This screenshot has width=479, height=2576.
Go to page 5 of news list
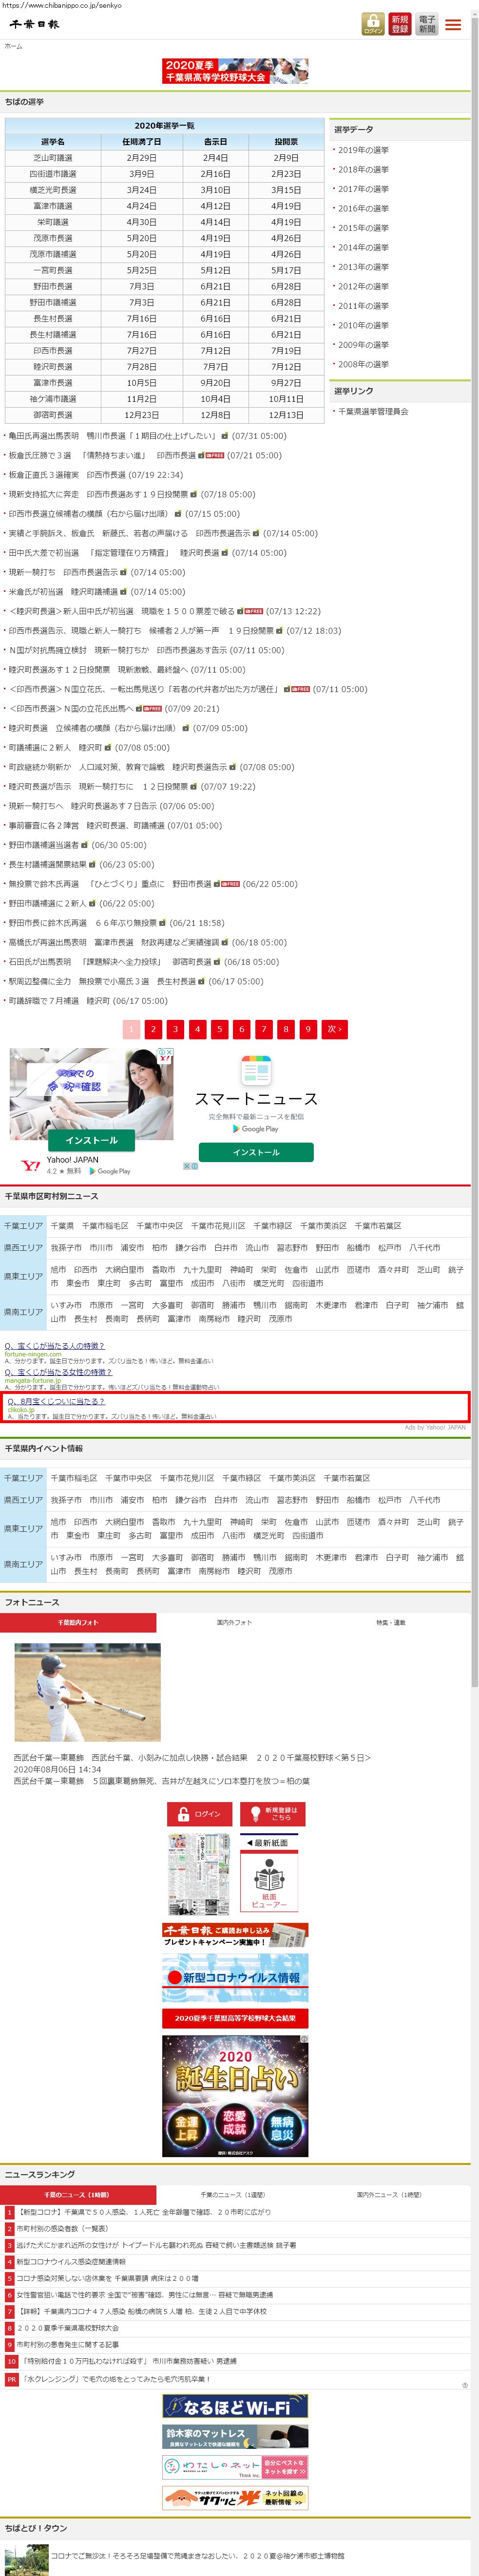[219, 1028]
